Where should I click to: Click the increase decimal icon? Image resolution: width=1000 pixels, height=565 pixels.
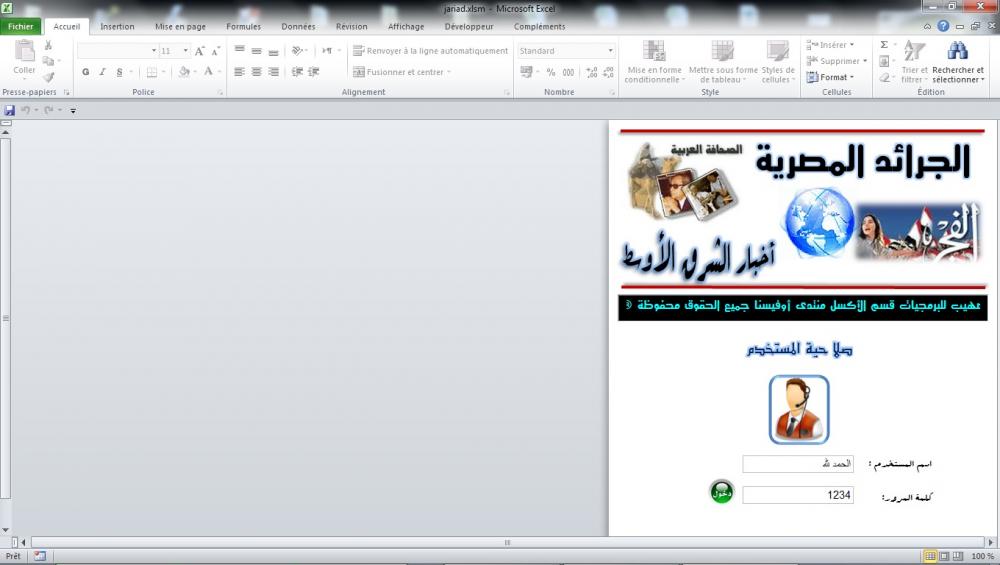[x=592, y=72]
